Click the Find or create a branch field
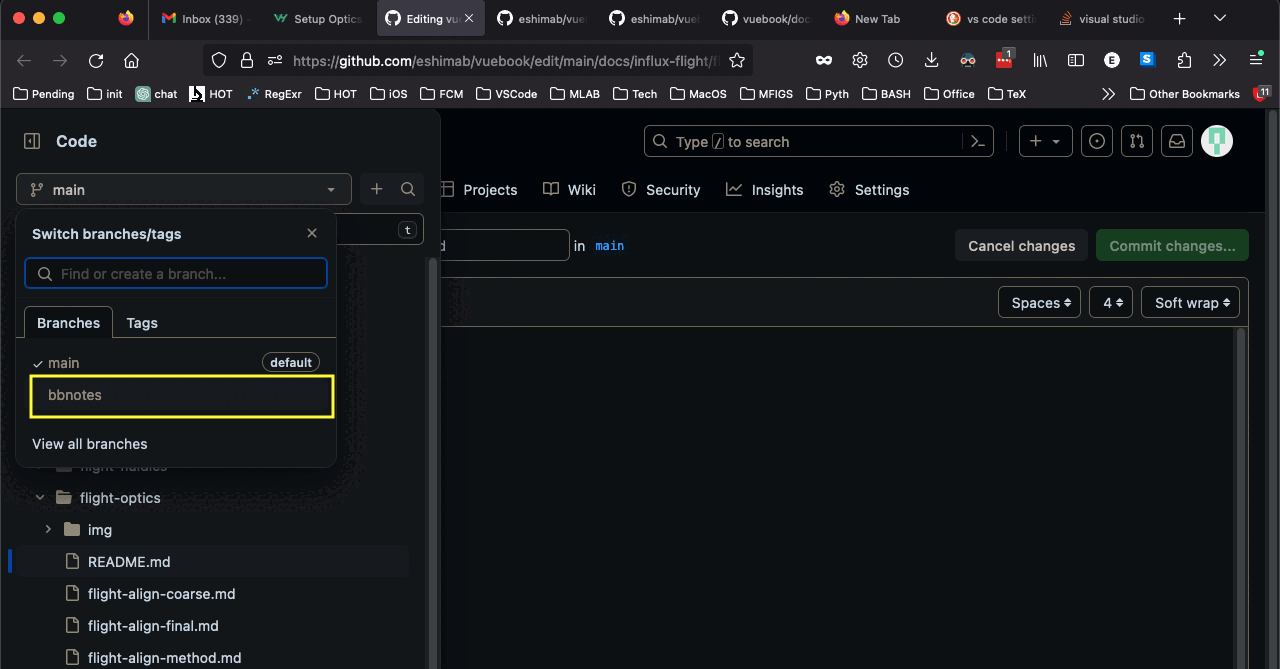 pyautogui.click(x=176, y=273)
